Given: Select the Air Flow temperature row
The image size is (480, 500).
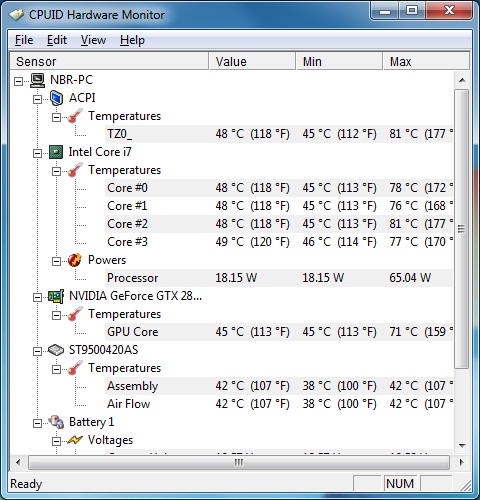Looking at the screenshot, I should pos(278,404).
